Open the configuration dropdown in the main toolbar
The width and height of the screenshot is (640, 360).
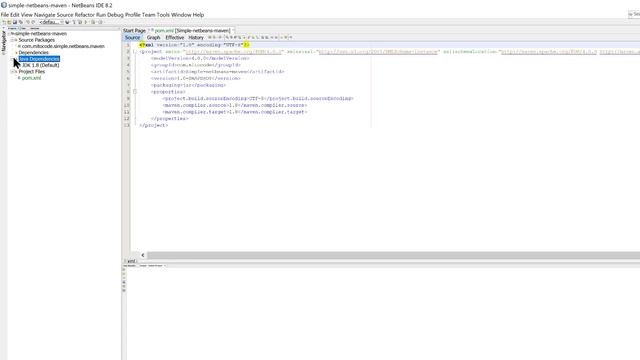[51, 22]
